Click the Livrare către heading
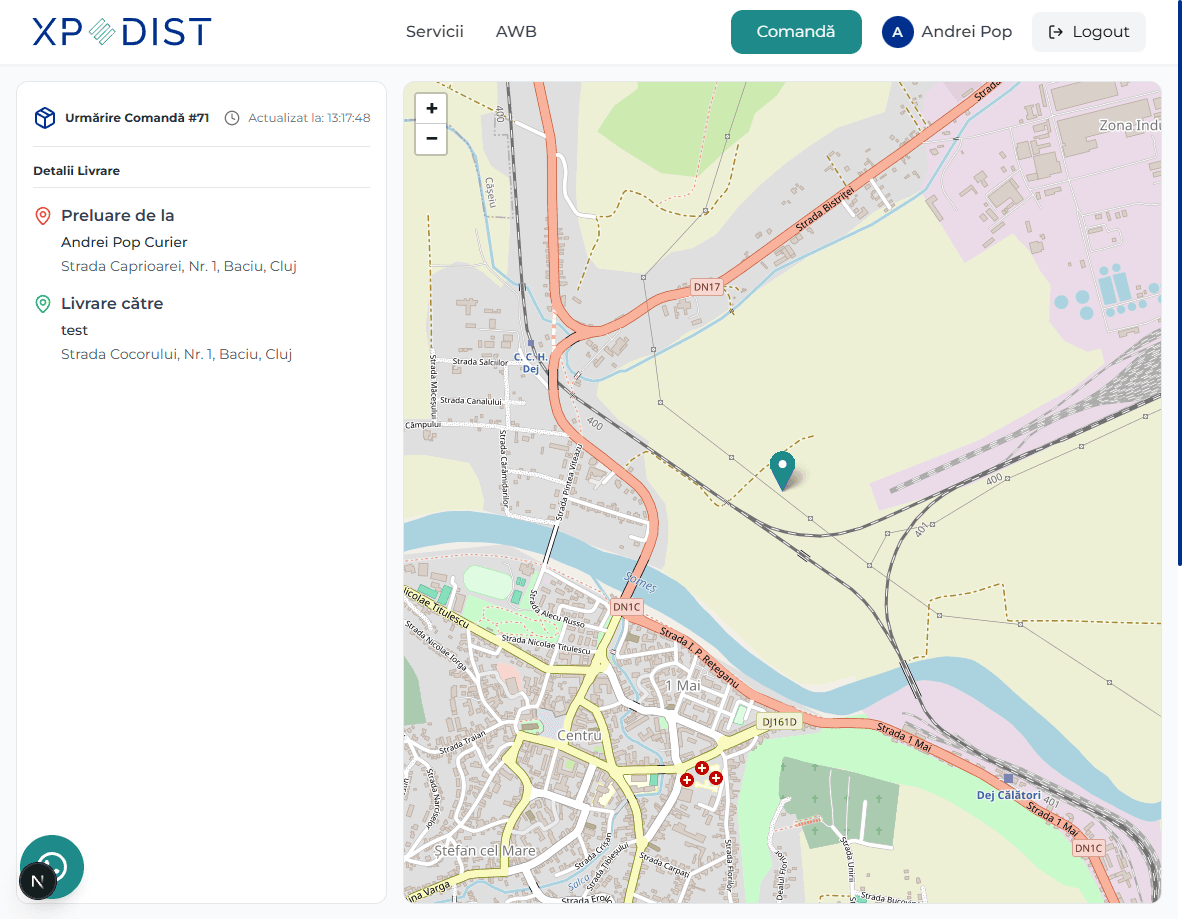Screen dimensions: 1182x919 coord(112,304)
